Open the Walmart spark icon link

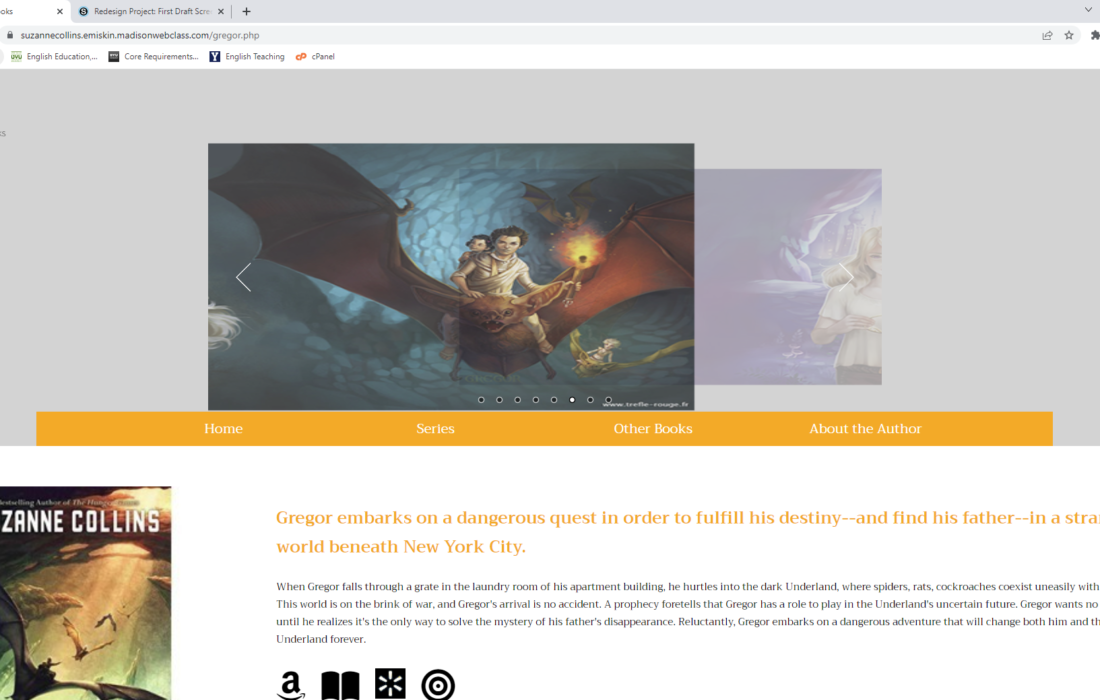[390, 684]
